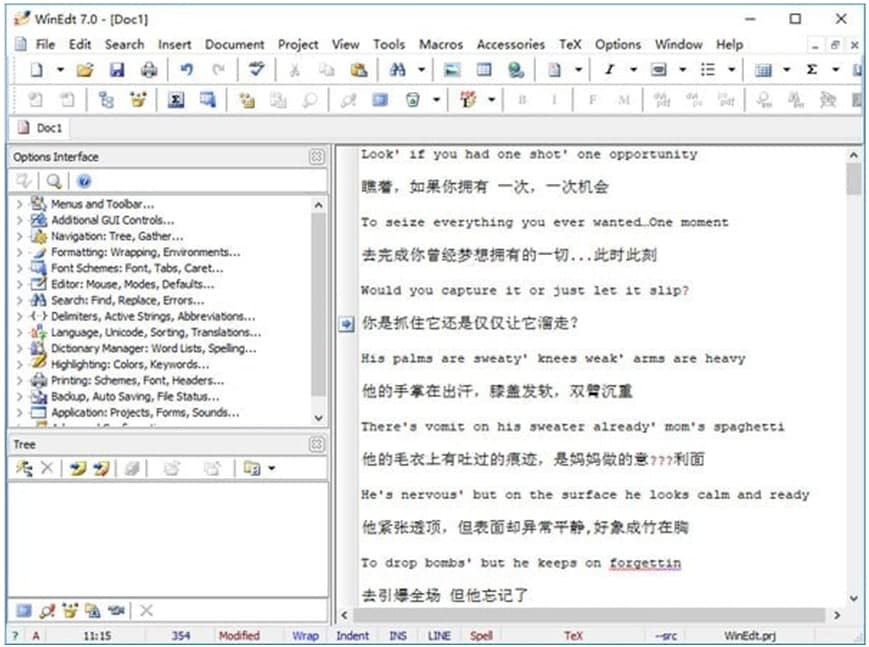Screen dimensions: 869x647
Task: Print the current document
Action: pyautogui.click(x=149, y=69)
